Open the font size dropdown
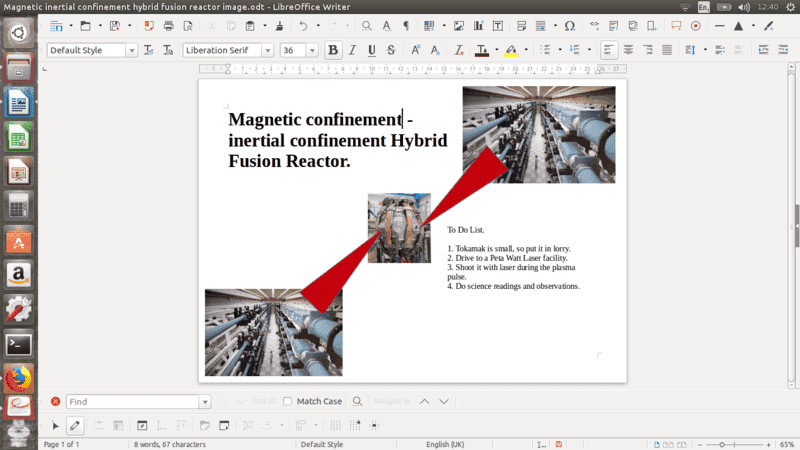 tap(312, 50)
